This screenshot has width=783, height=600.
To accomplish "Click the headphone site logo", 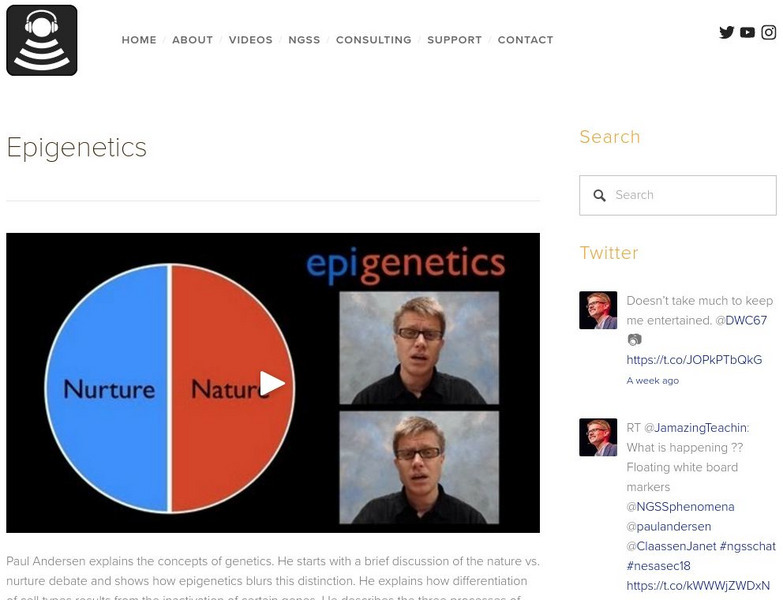I will (42, 40).
